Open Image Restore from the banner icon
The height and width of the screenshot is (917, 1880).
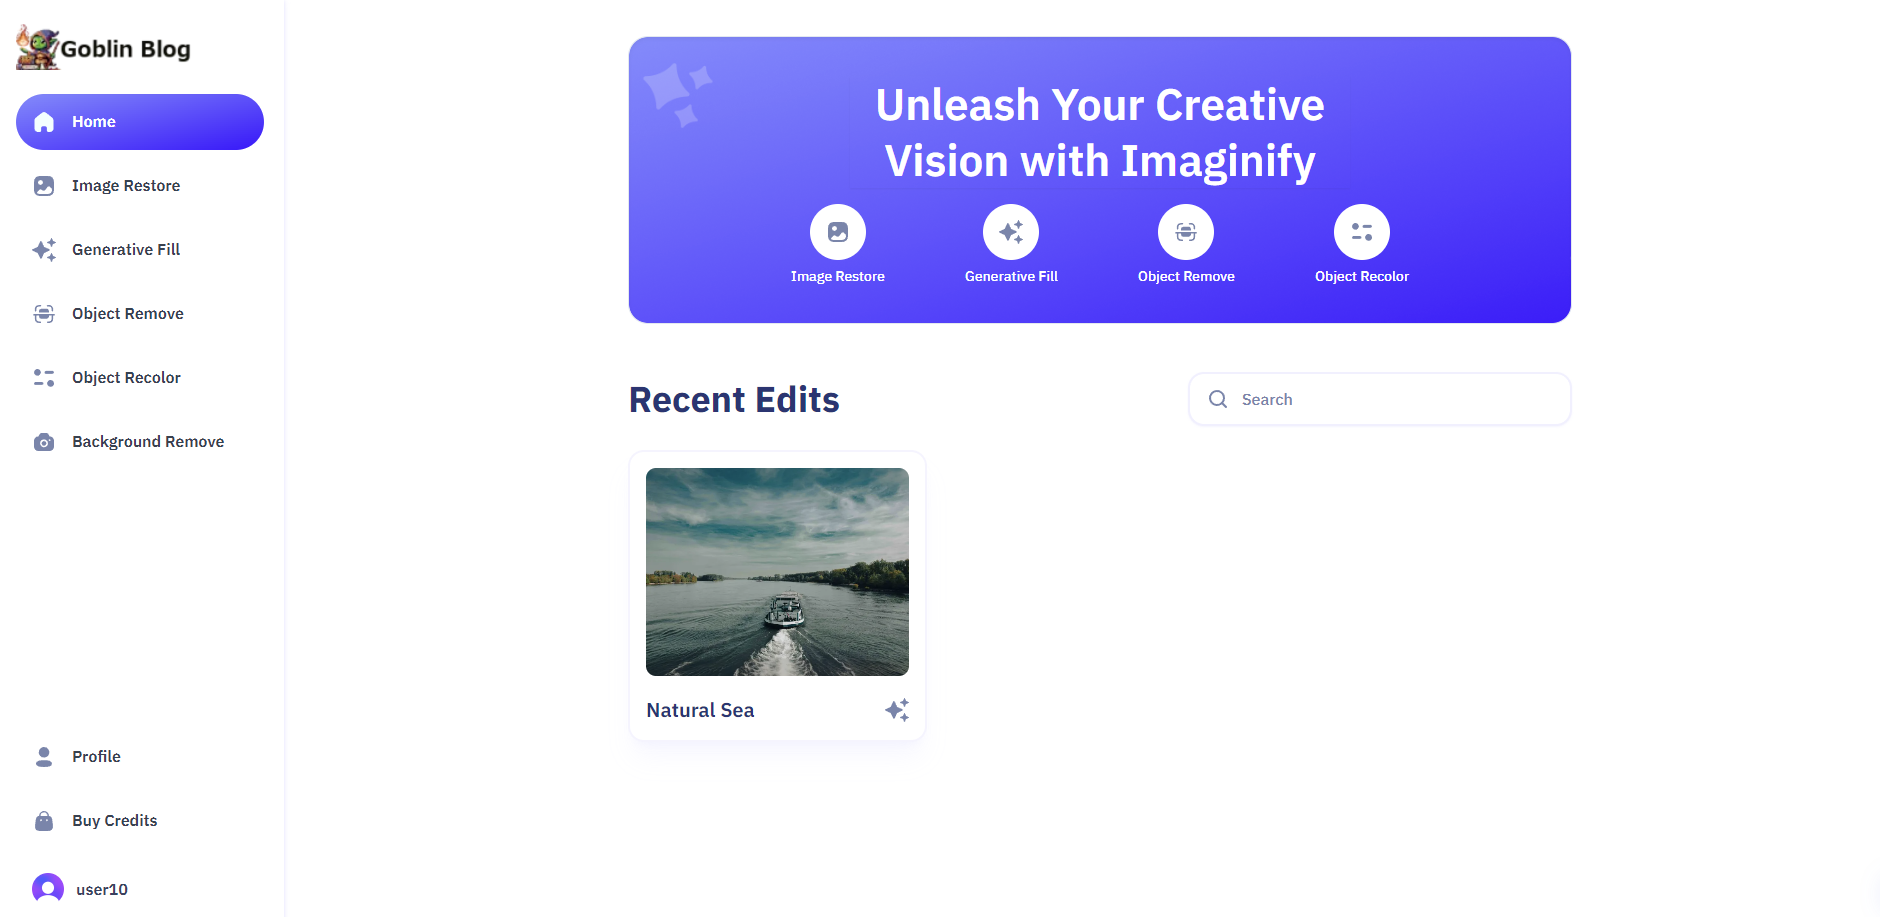(x=837, y=232)
